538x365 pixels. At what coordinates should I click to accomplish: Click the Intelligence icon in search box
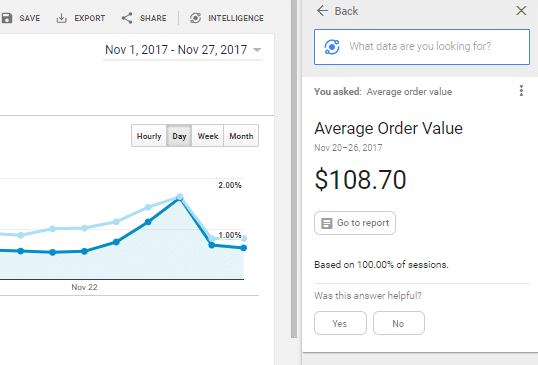click(x=332, y=47)
